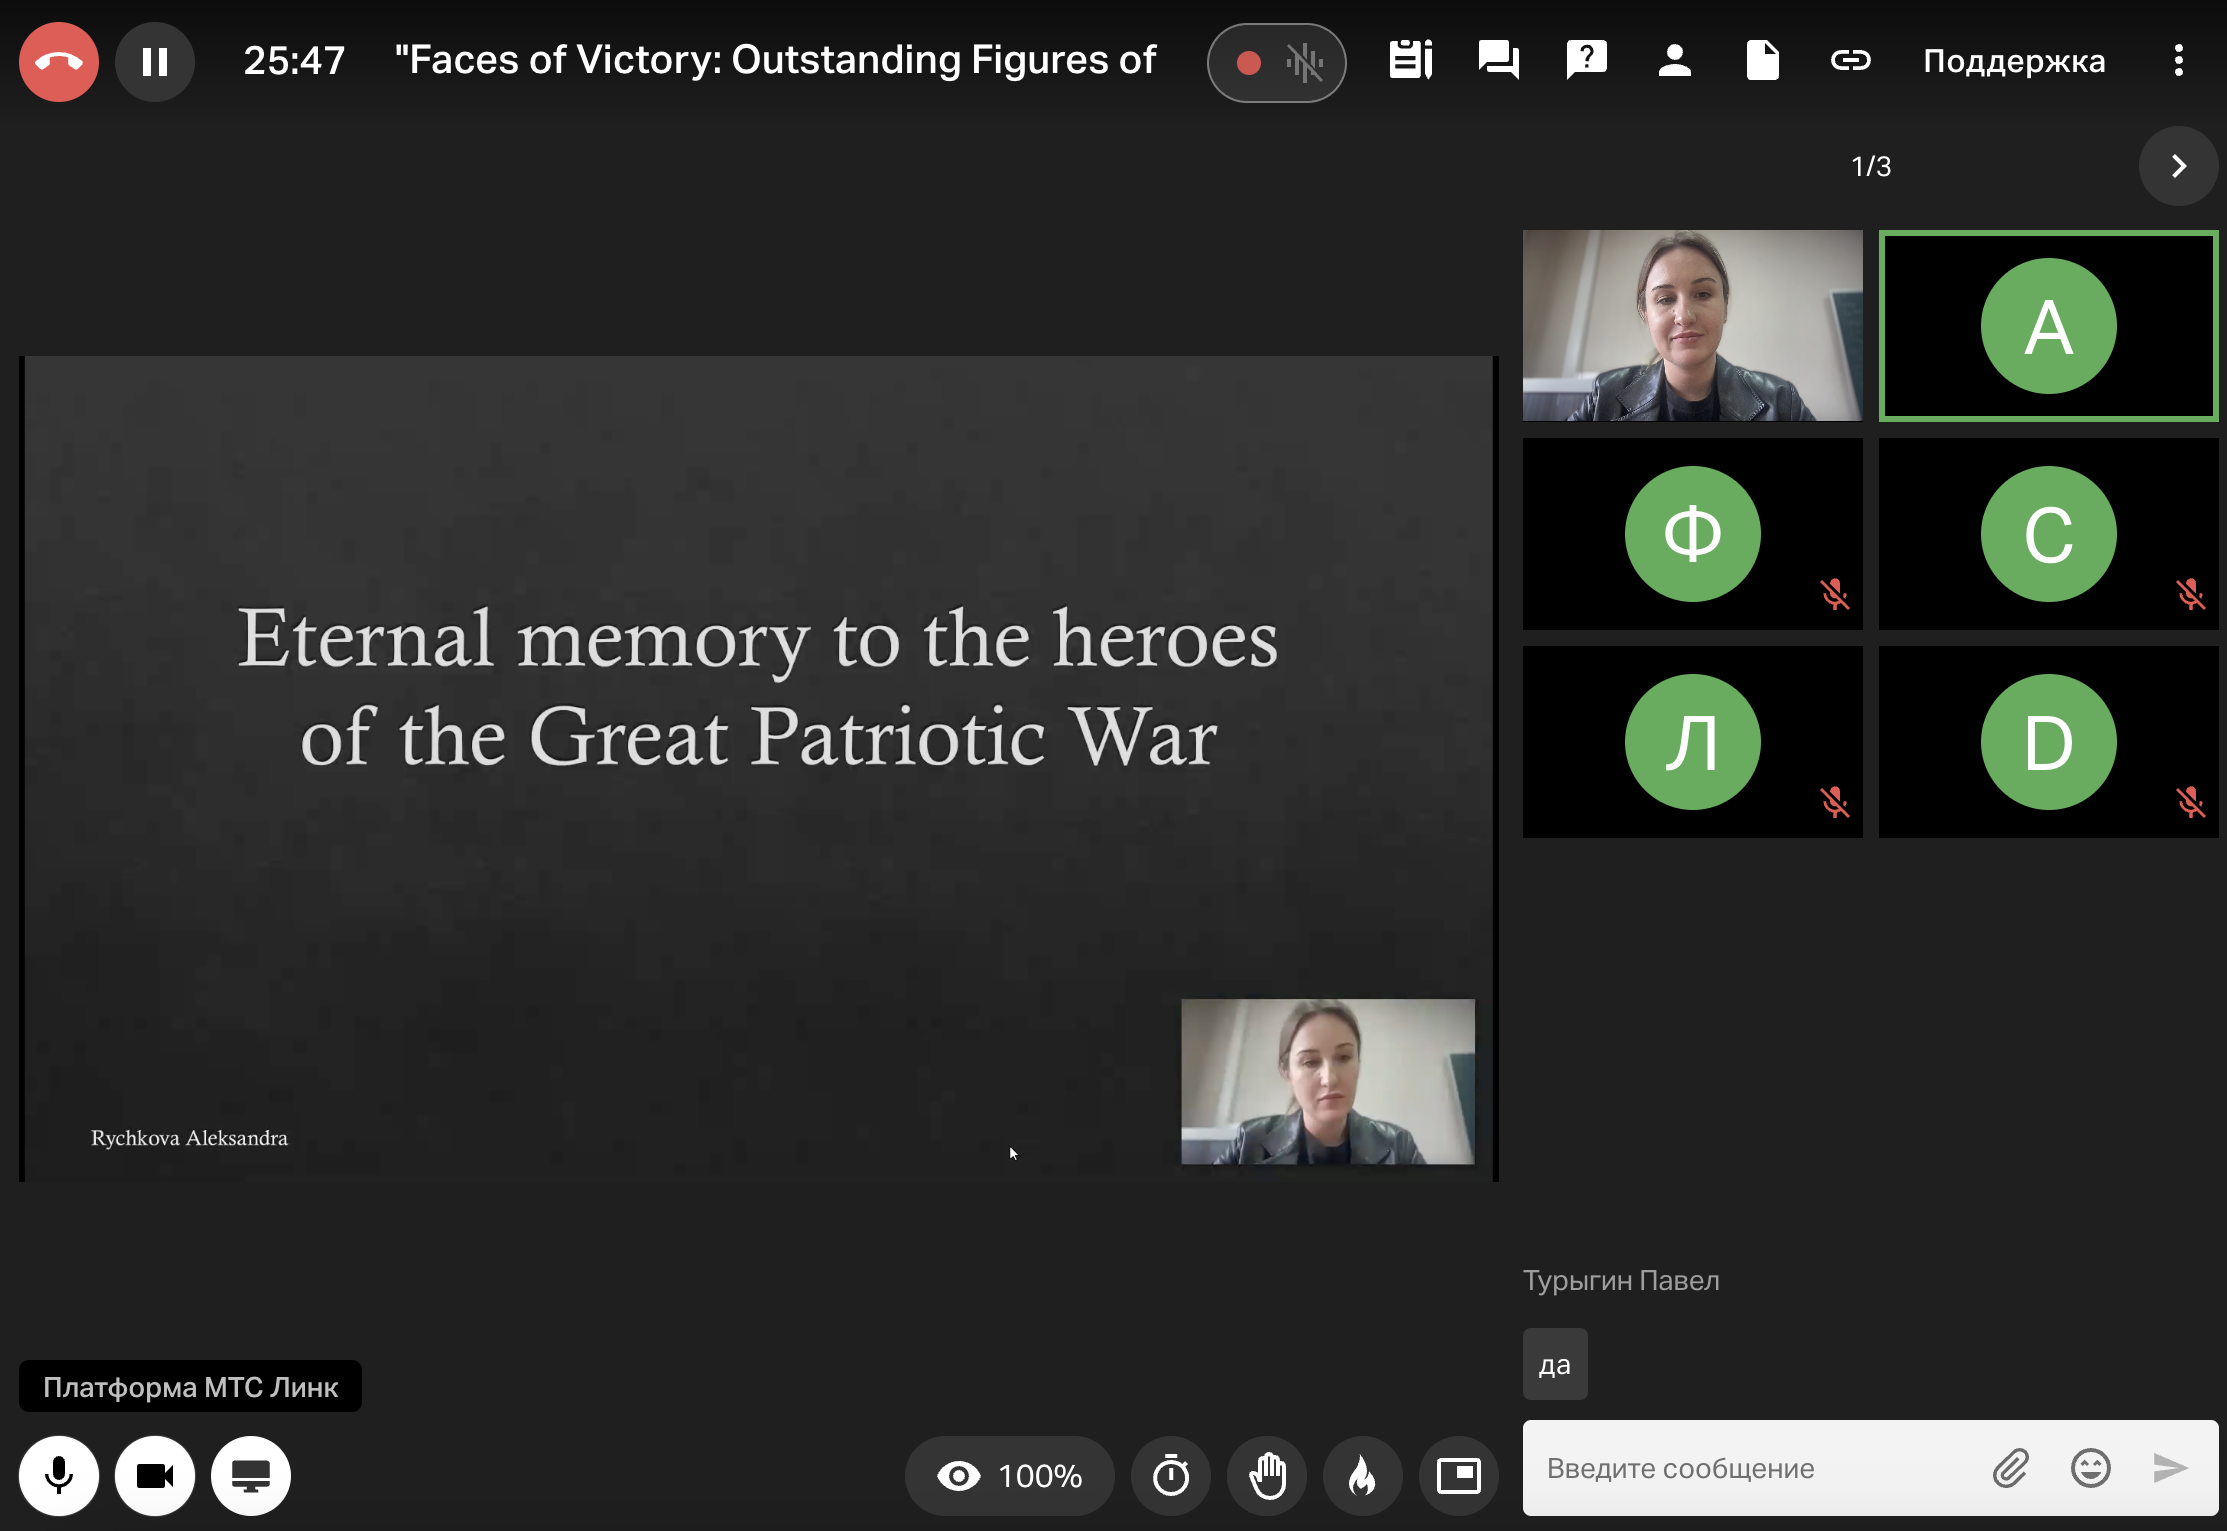
Task: Click the 'Rychkova Aleksandra' author text on slide
Action: (189, 1138)
